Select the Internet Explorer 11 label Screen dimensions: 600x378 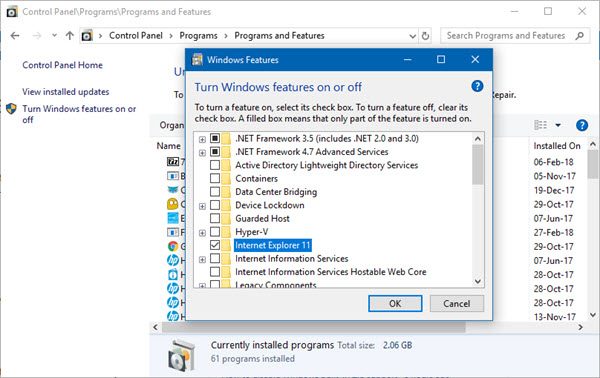click(272, 245)
